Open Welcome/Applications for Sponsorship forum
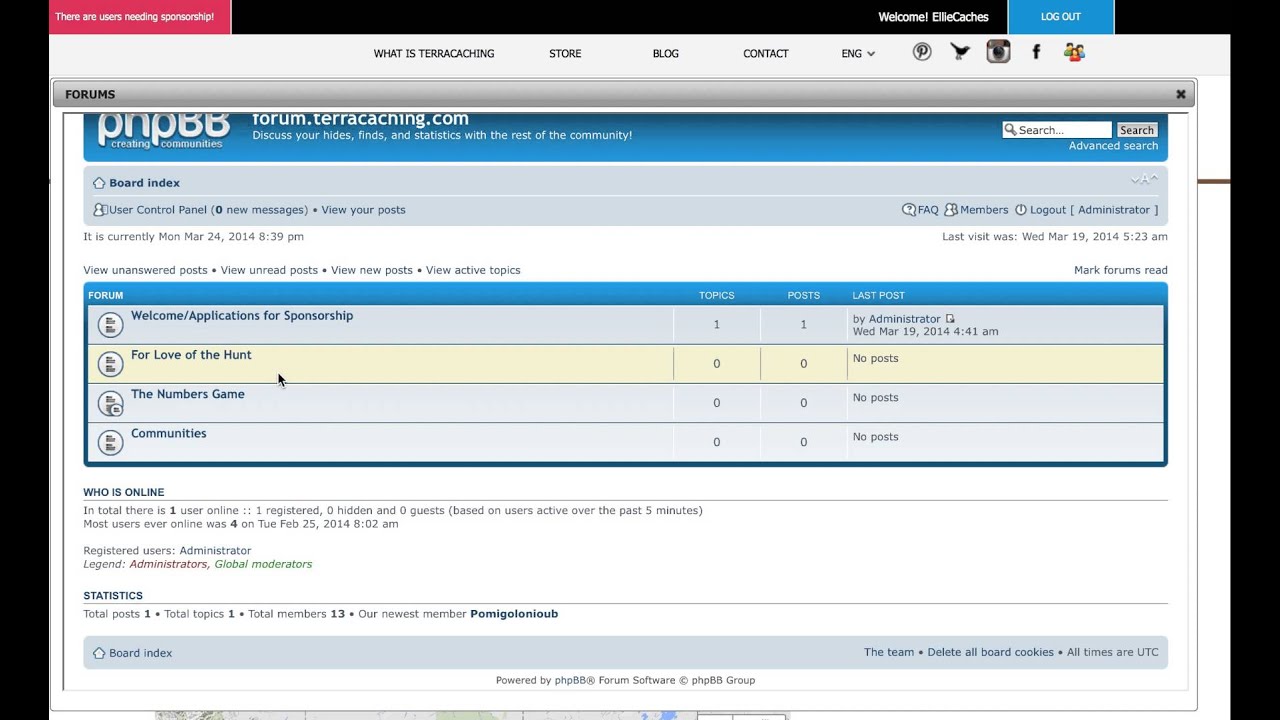Viewport: 1280px width, 720px height. (x=242, y=316)
